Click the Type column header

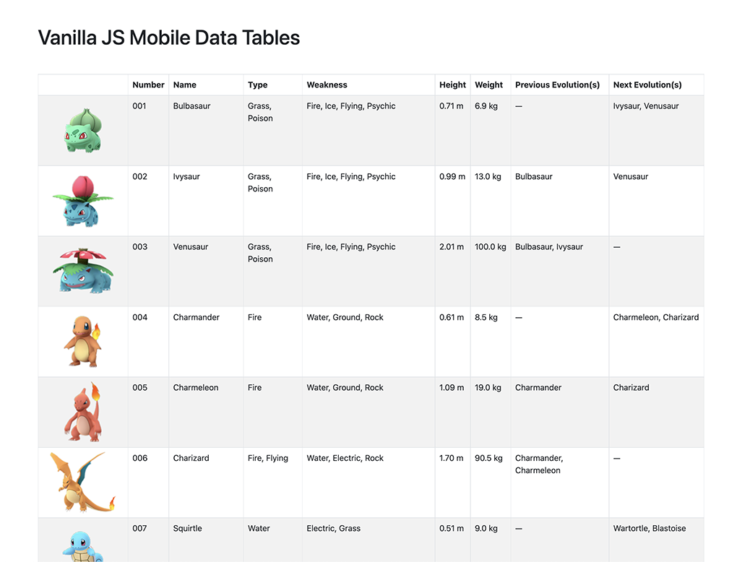point(258,85)
